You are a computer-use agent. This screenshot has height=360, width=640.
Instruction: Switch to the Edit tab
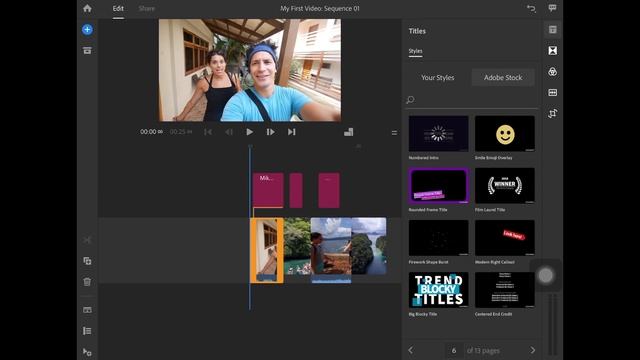[118, 8]
